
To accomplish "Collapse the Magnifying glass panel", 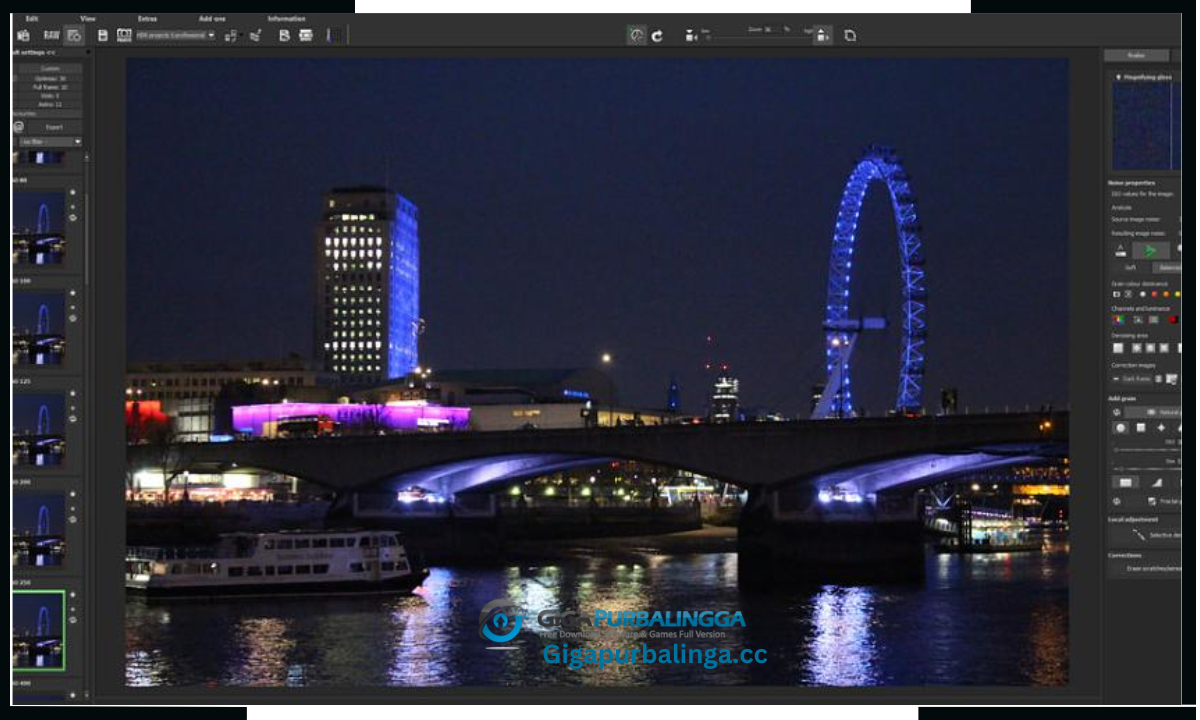I will click(x=1117, y=76).
